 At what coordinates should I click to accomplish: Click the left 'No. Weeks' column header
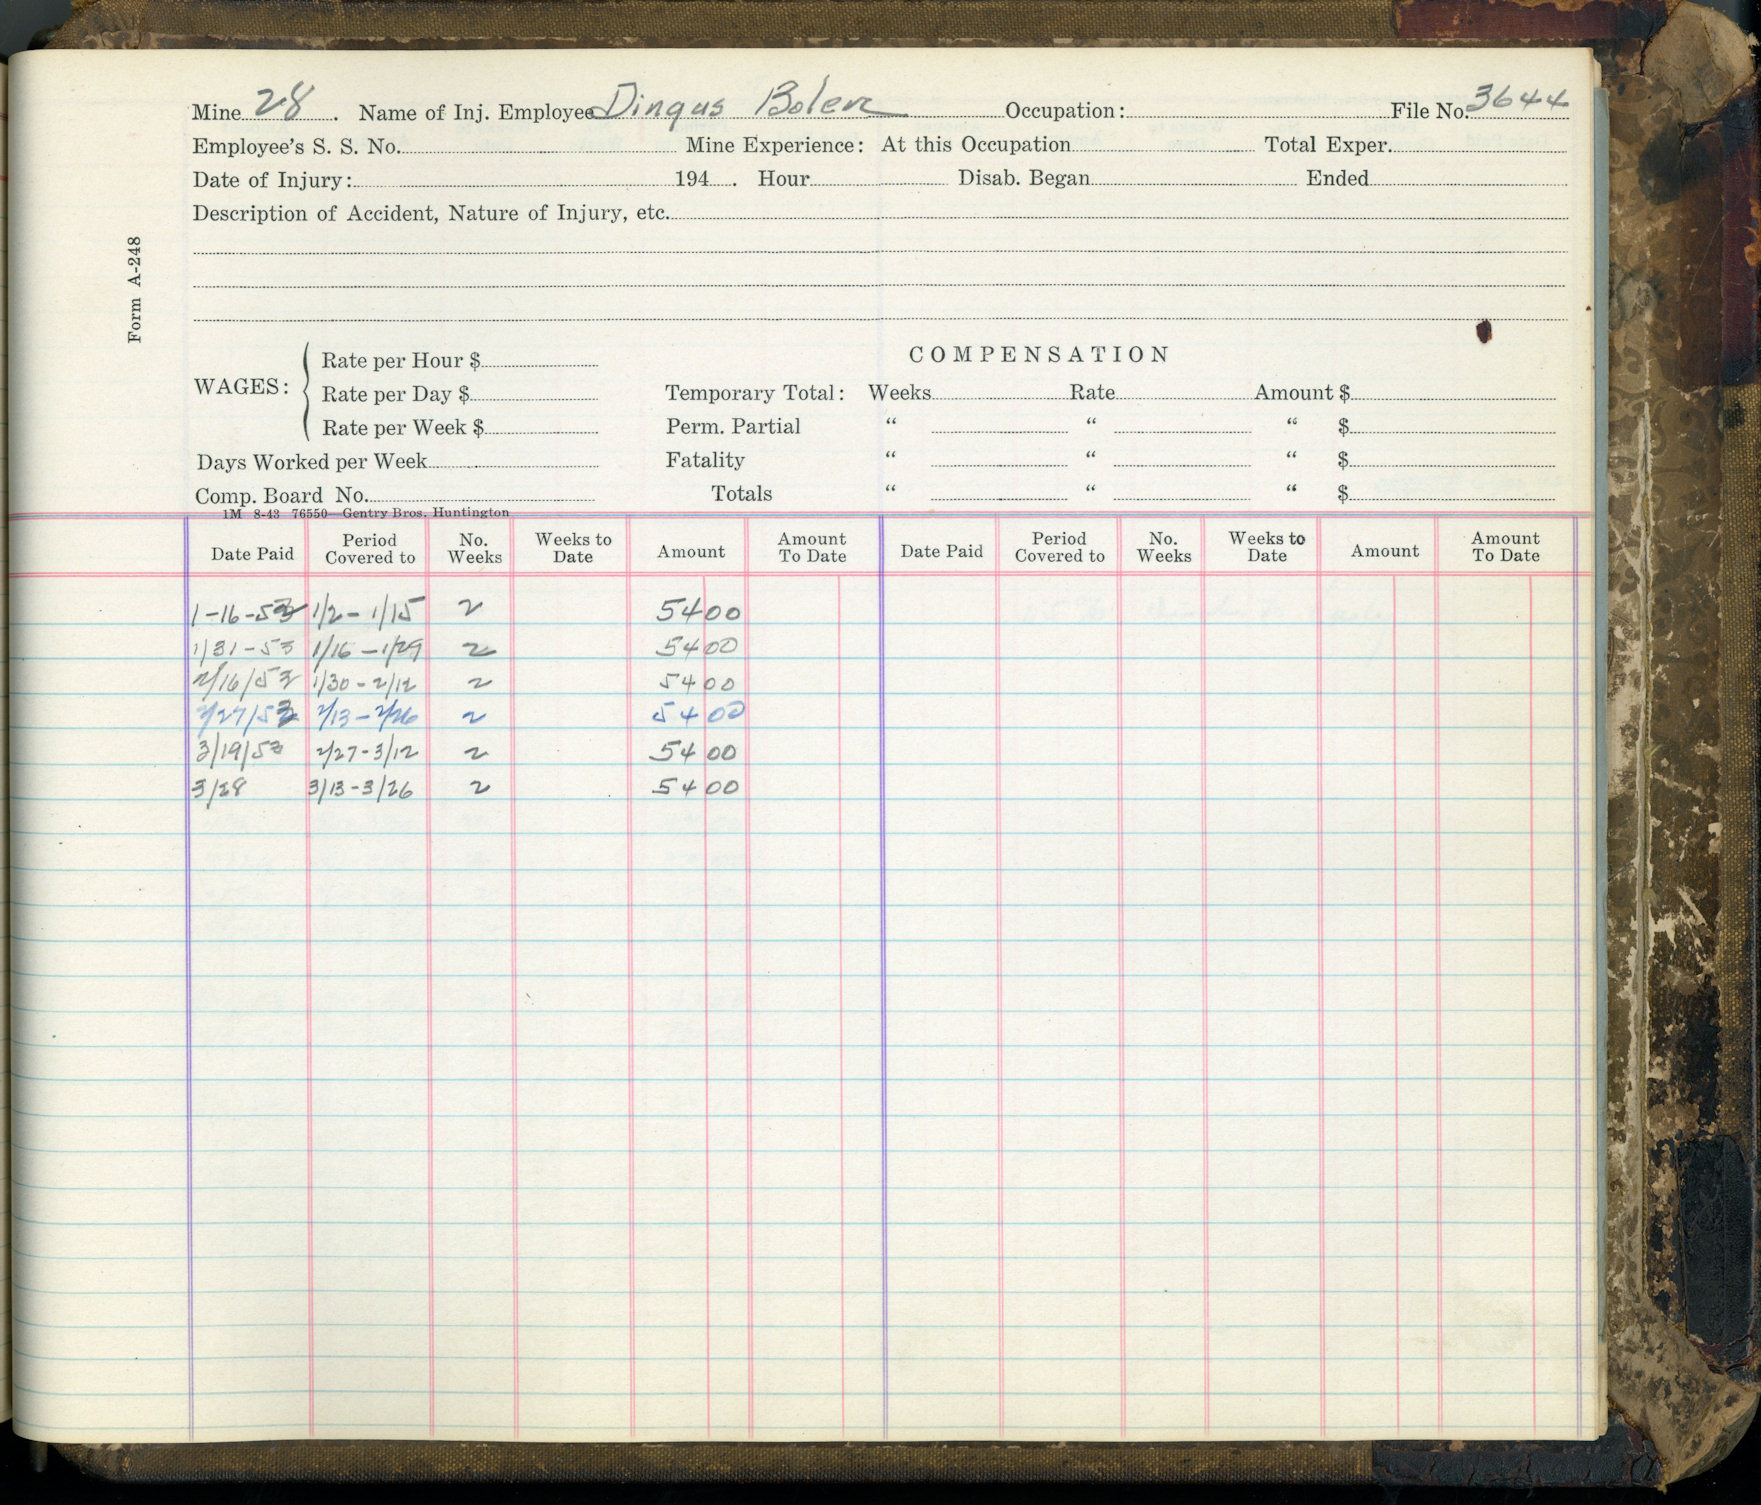coord(474,549)
